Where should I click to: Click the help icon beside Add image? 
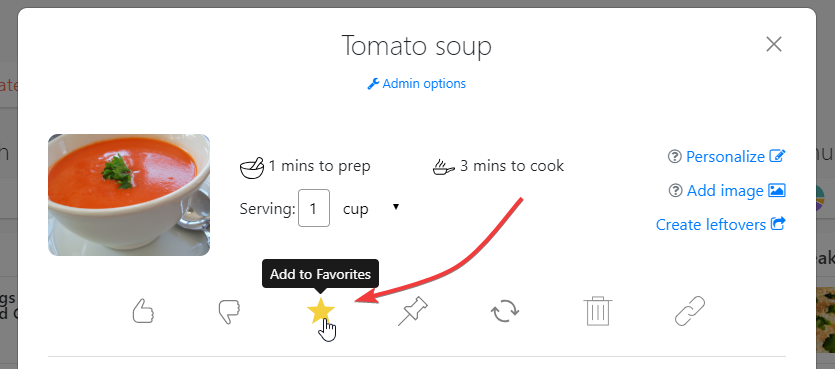click(675, 191)
